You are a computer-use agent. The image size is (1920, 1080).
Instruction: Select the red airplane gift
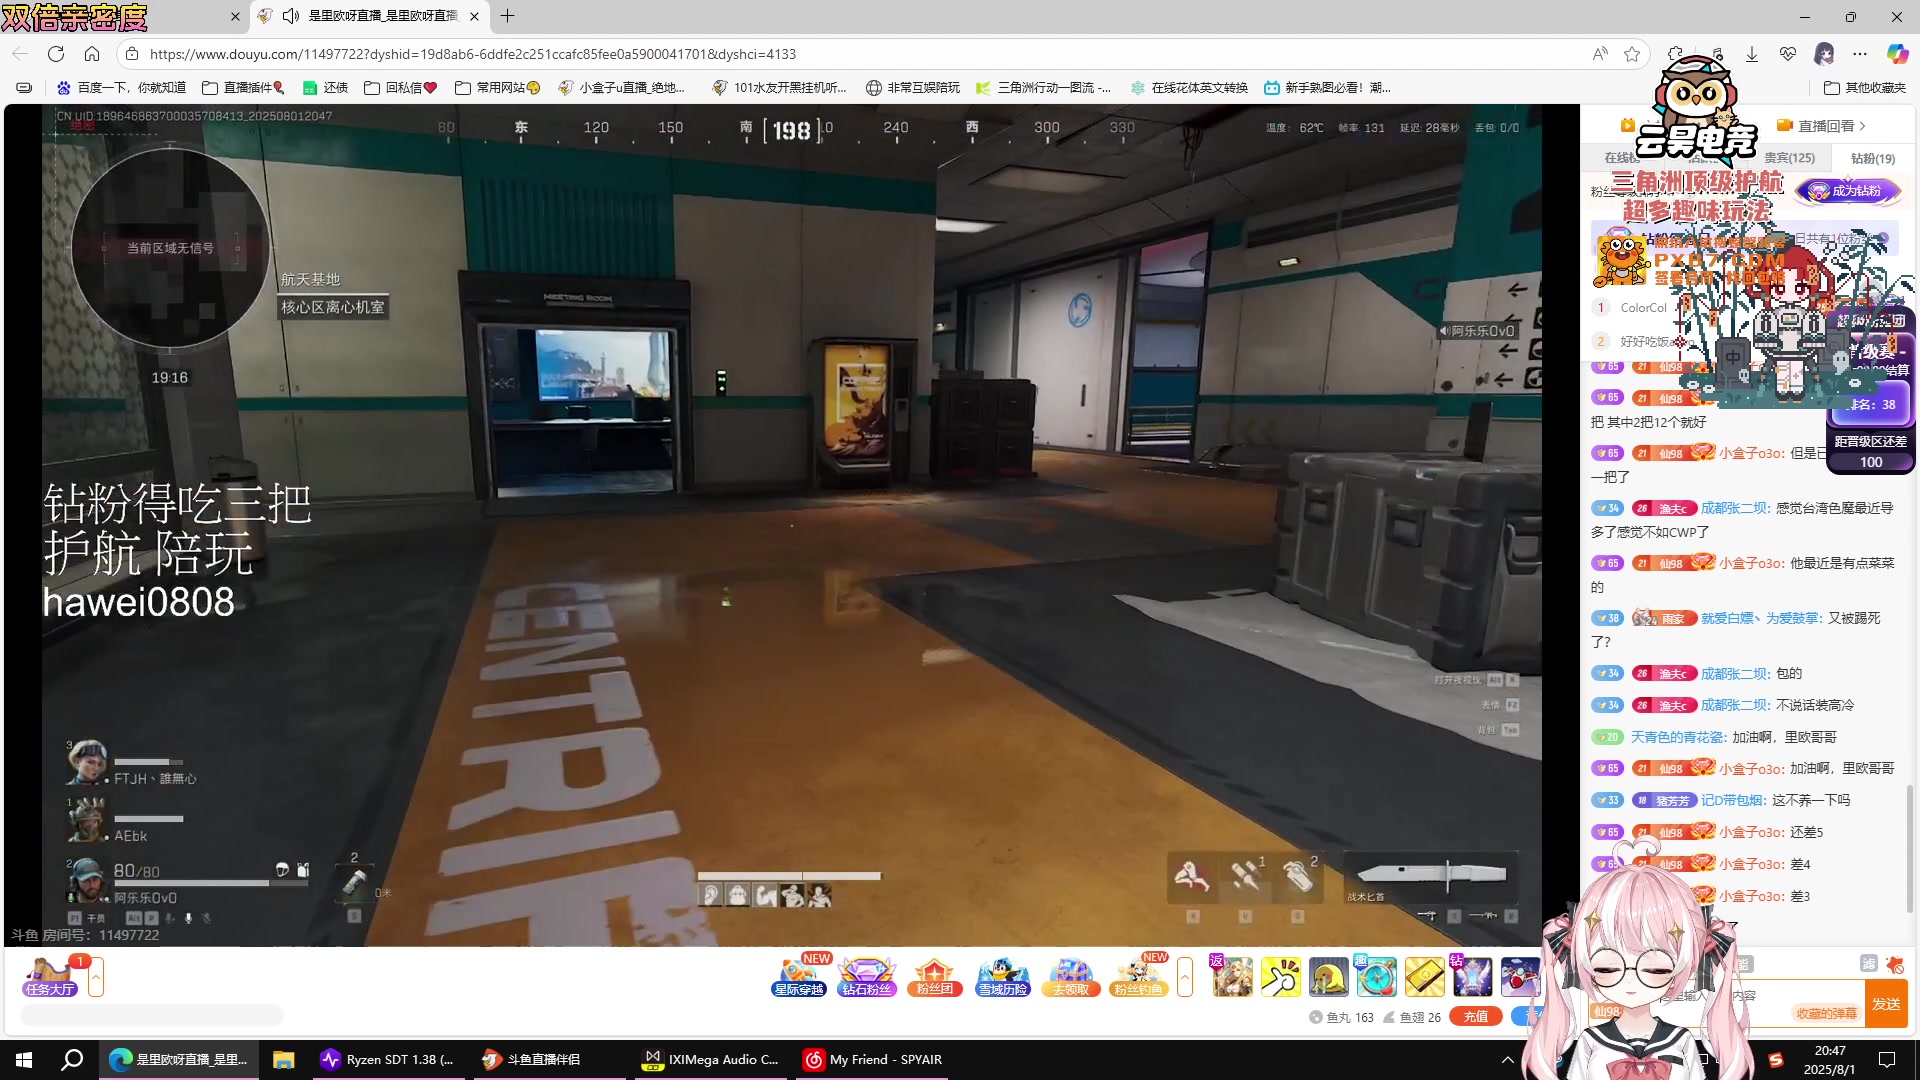(1520, 977)
